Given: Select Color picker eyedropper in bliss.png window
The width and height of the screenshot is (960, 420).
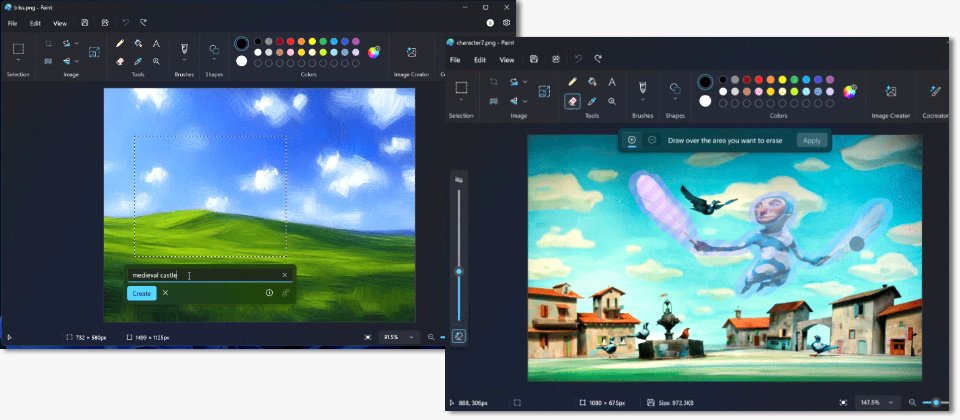Looking at the screenshot, I should (x=138, y=61).
